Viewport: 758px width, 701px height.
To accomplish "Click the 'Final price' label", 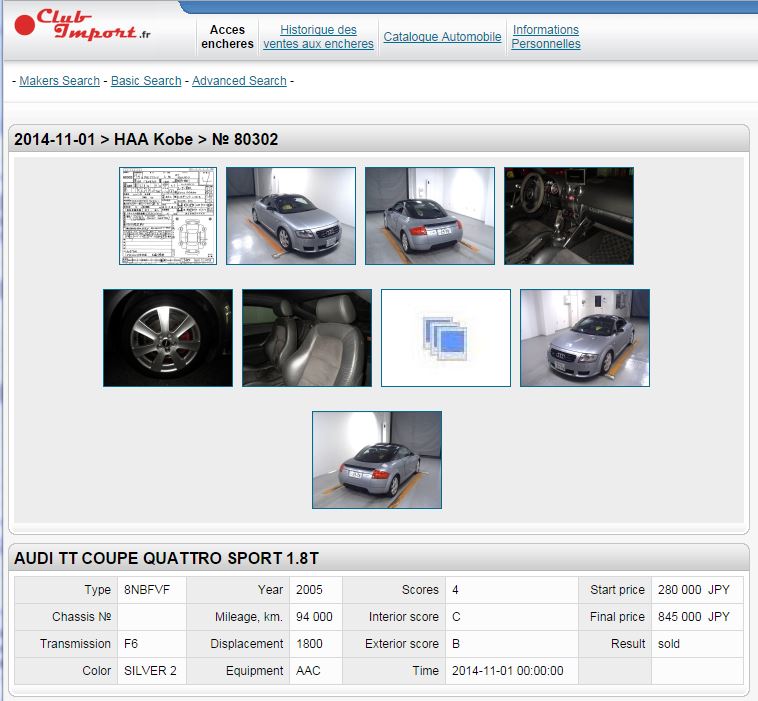I will pos(617,617).
